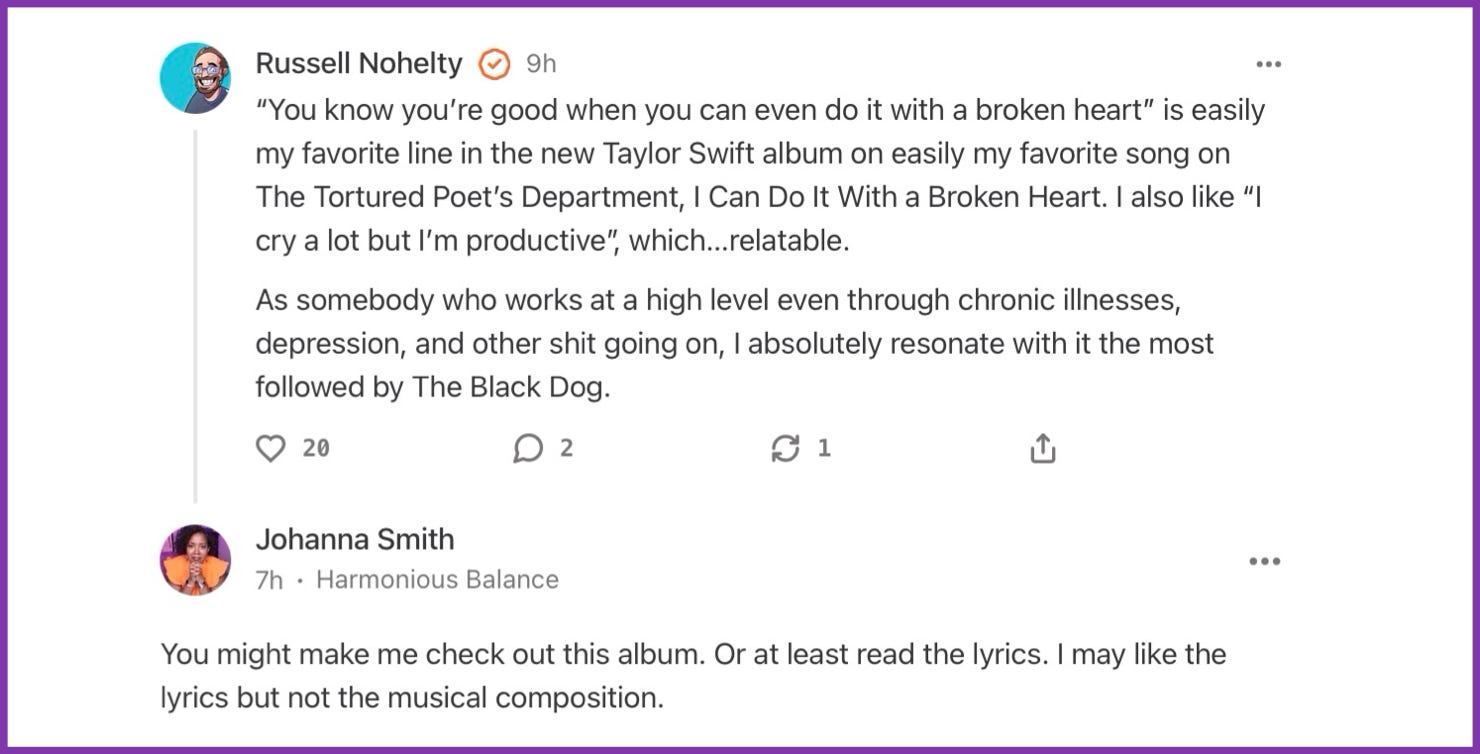The width and height of the screenshot is (1480, 754).
Task: Restack Russell Nohelty's note
Action: [785, 449]
